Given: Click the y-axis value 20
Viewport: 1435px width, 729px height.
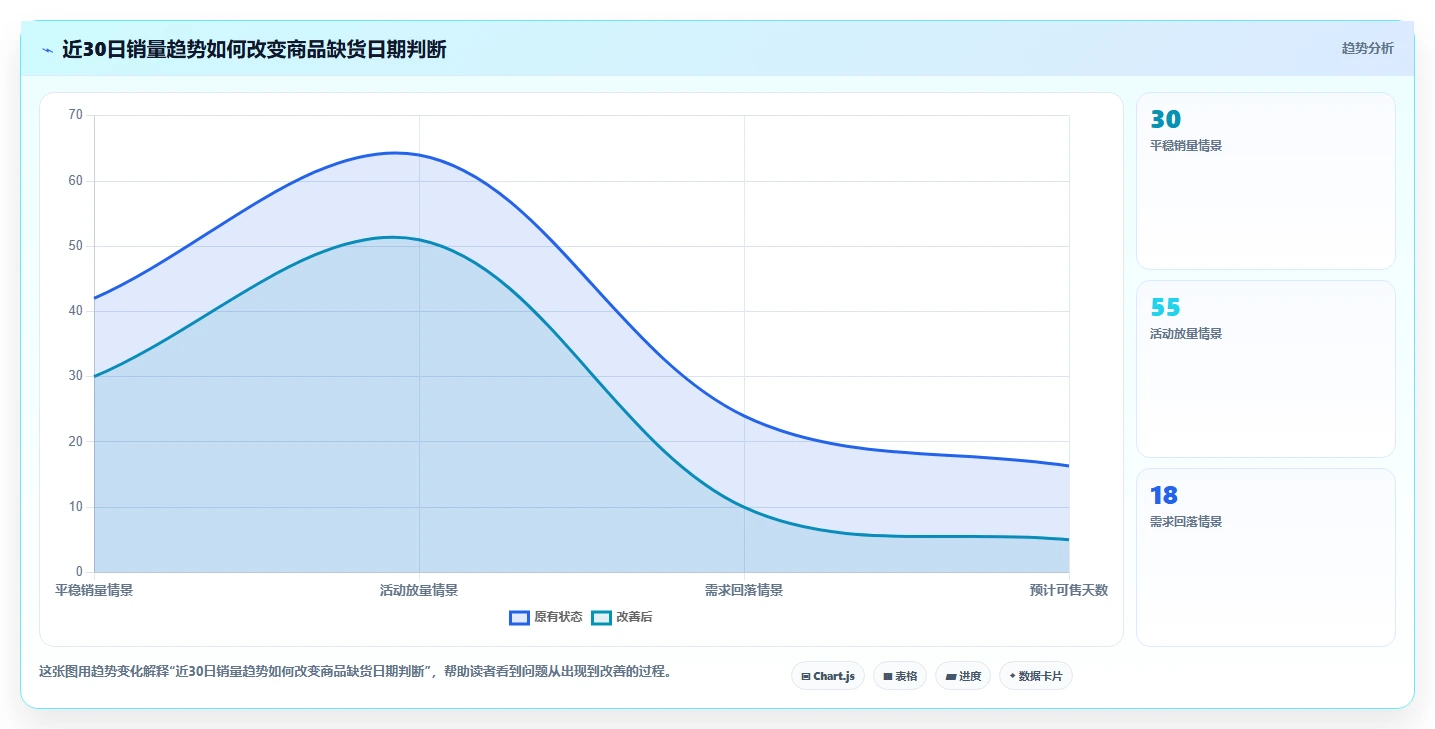Looking at the screenshot, I should 76,441.
